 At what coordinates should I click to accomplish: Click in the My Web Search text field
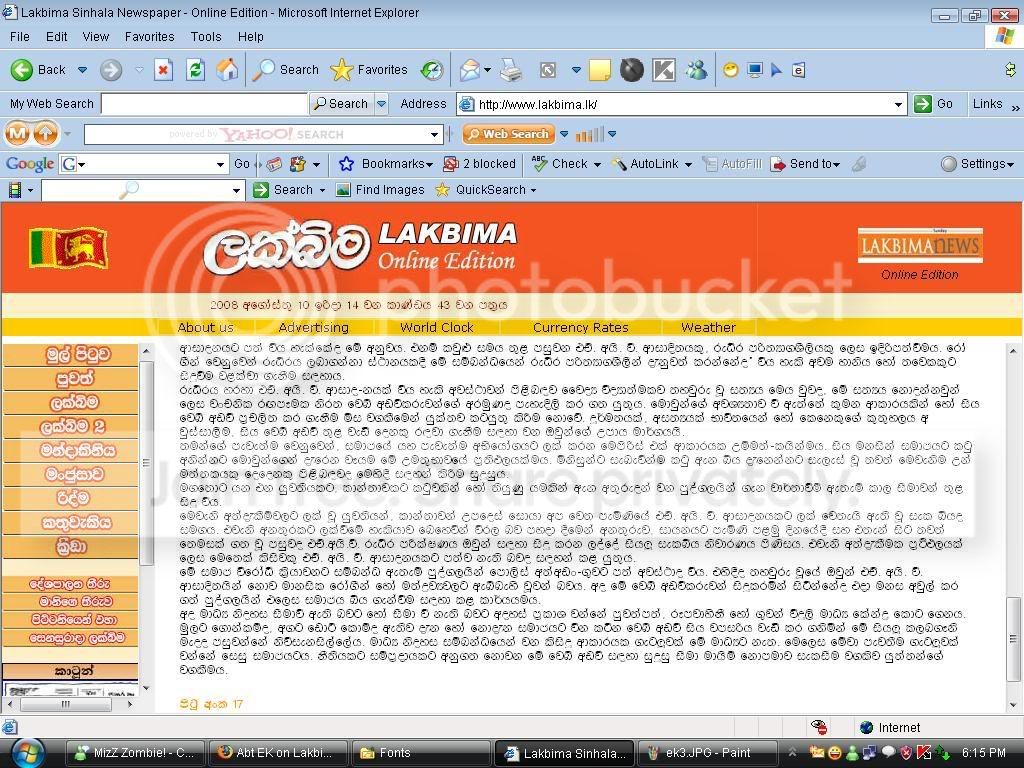coord(204,104)
